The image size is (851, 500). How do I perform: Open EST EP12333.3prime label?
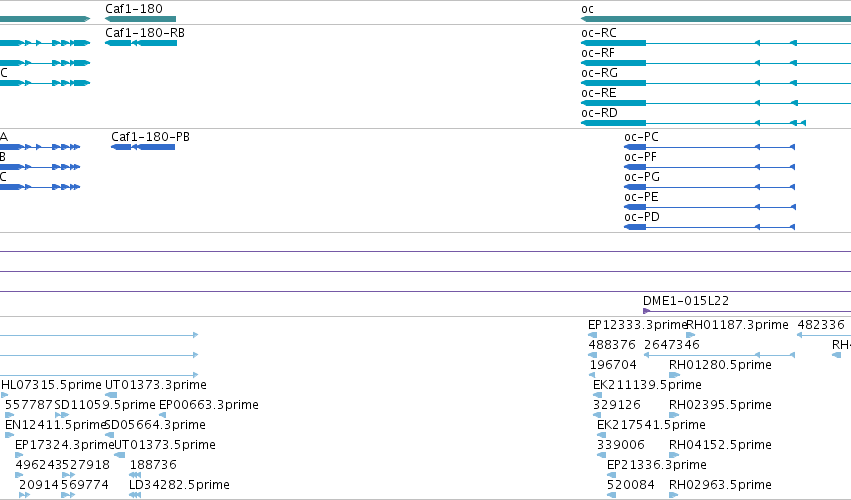[x=638, y=325]
